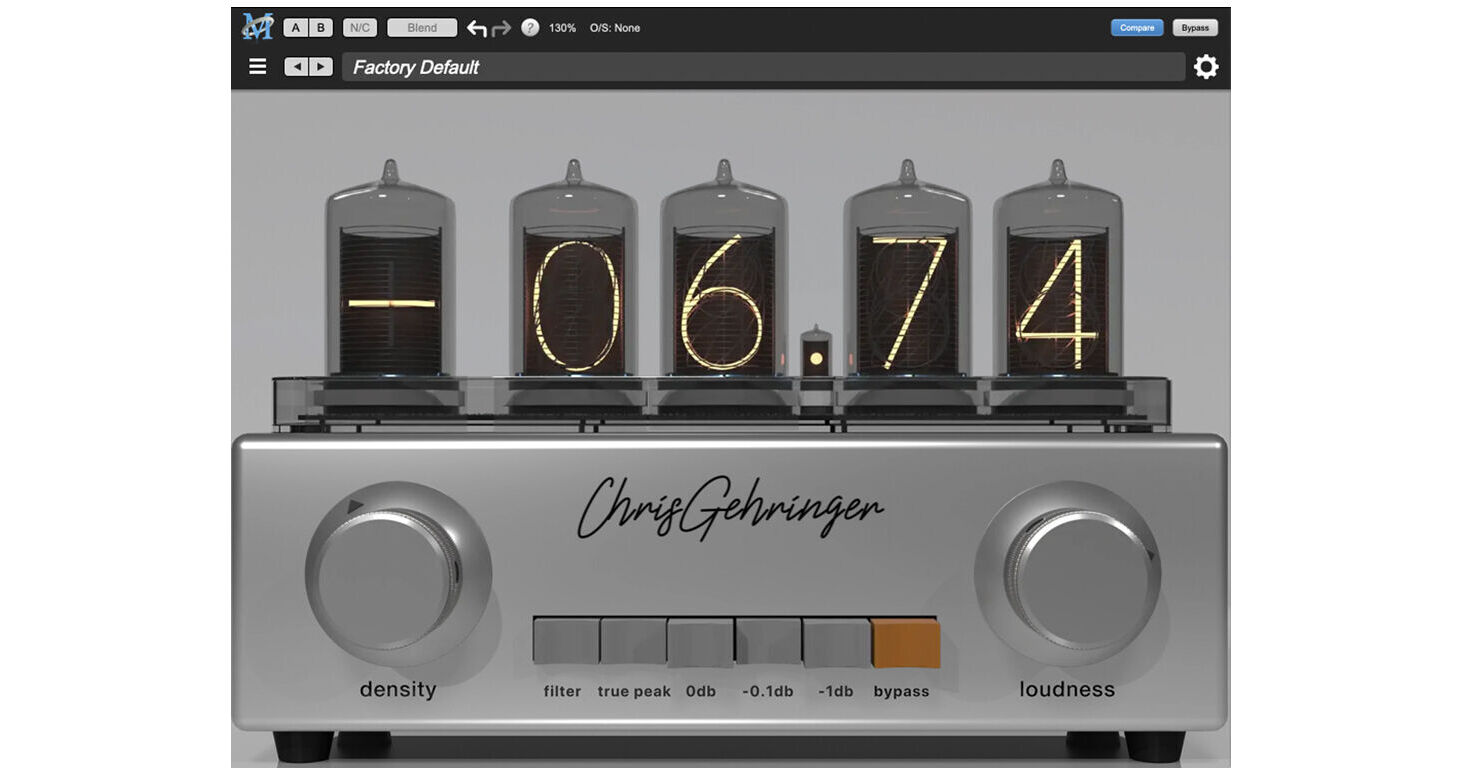The image size is (1462, 768).
Task: Open the 130% zoom scale option
Action: click(562, 28)
